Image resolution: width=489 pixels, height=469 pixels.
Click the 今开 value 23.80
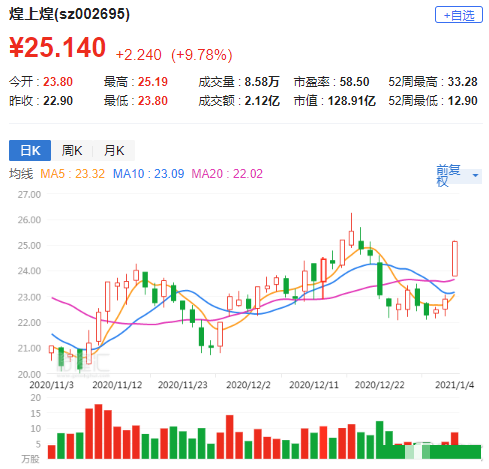[x=58, y=82]
